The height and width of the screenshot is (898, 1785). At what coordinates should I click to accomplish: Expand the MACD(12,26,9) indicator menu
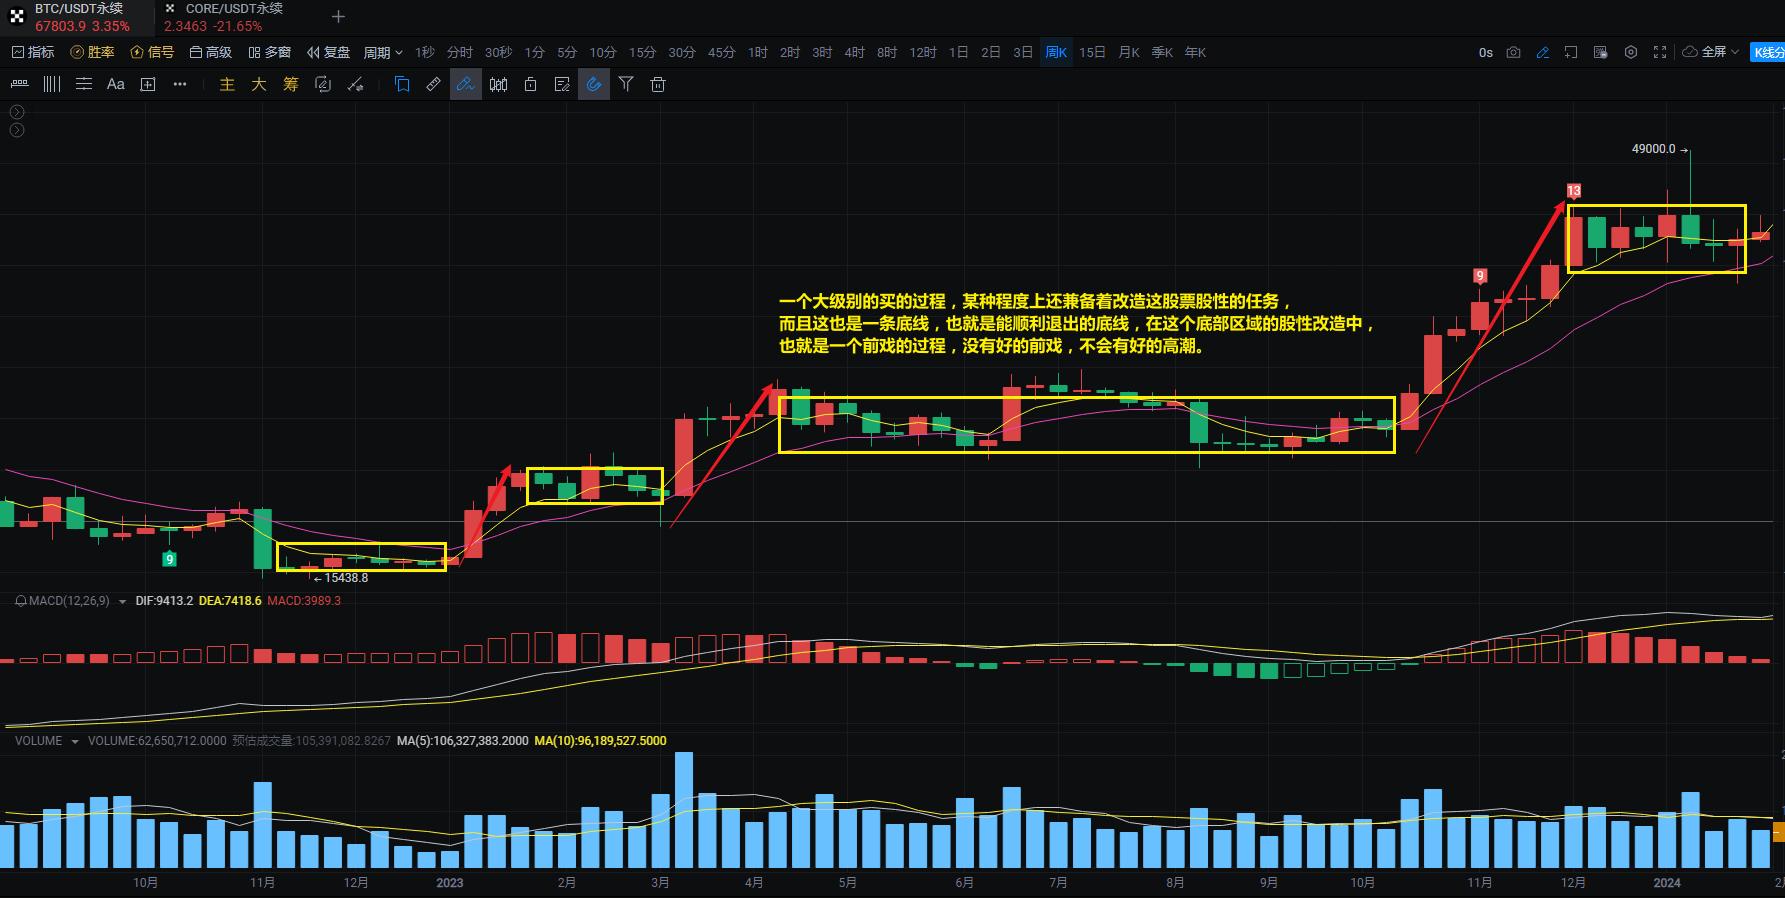[122, 601]
